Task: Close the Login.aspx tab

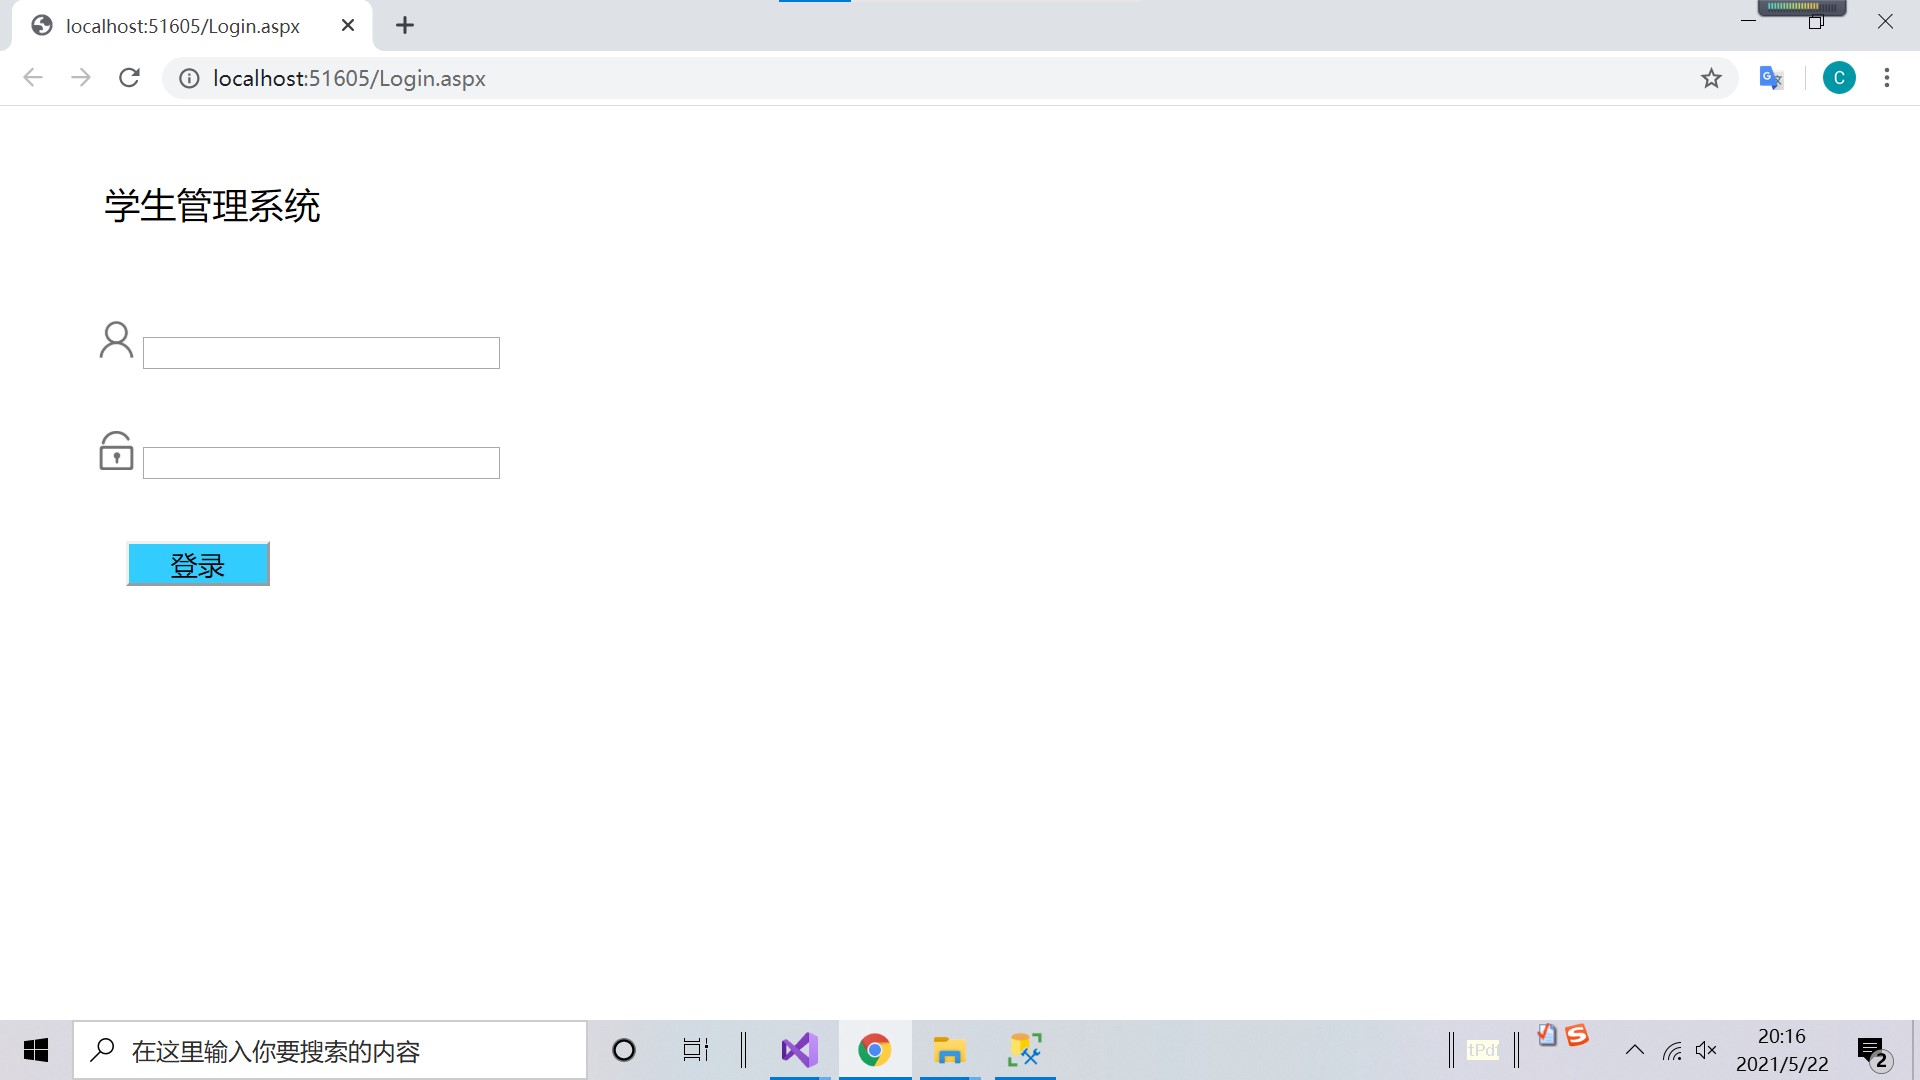Action: tap(348, 26)
